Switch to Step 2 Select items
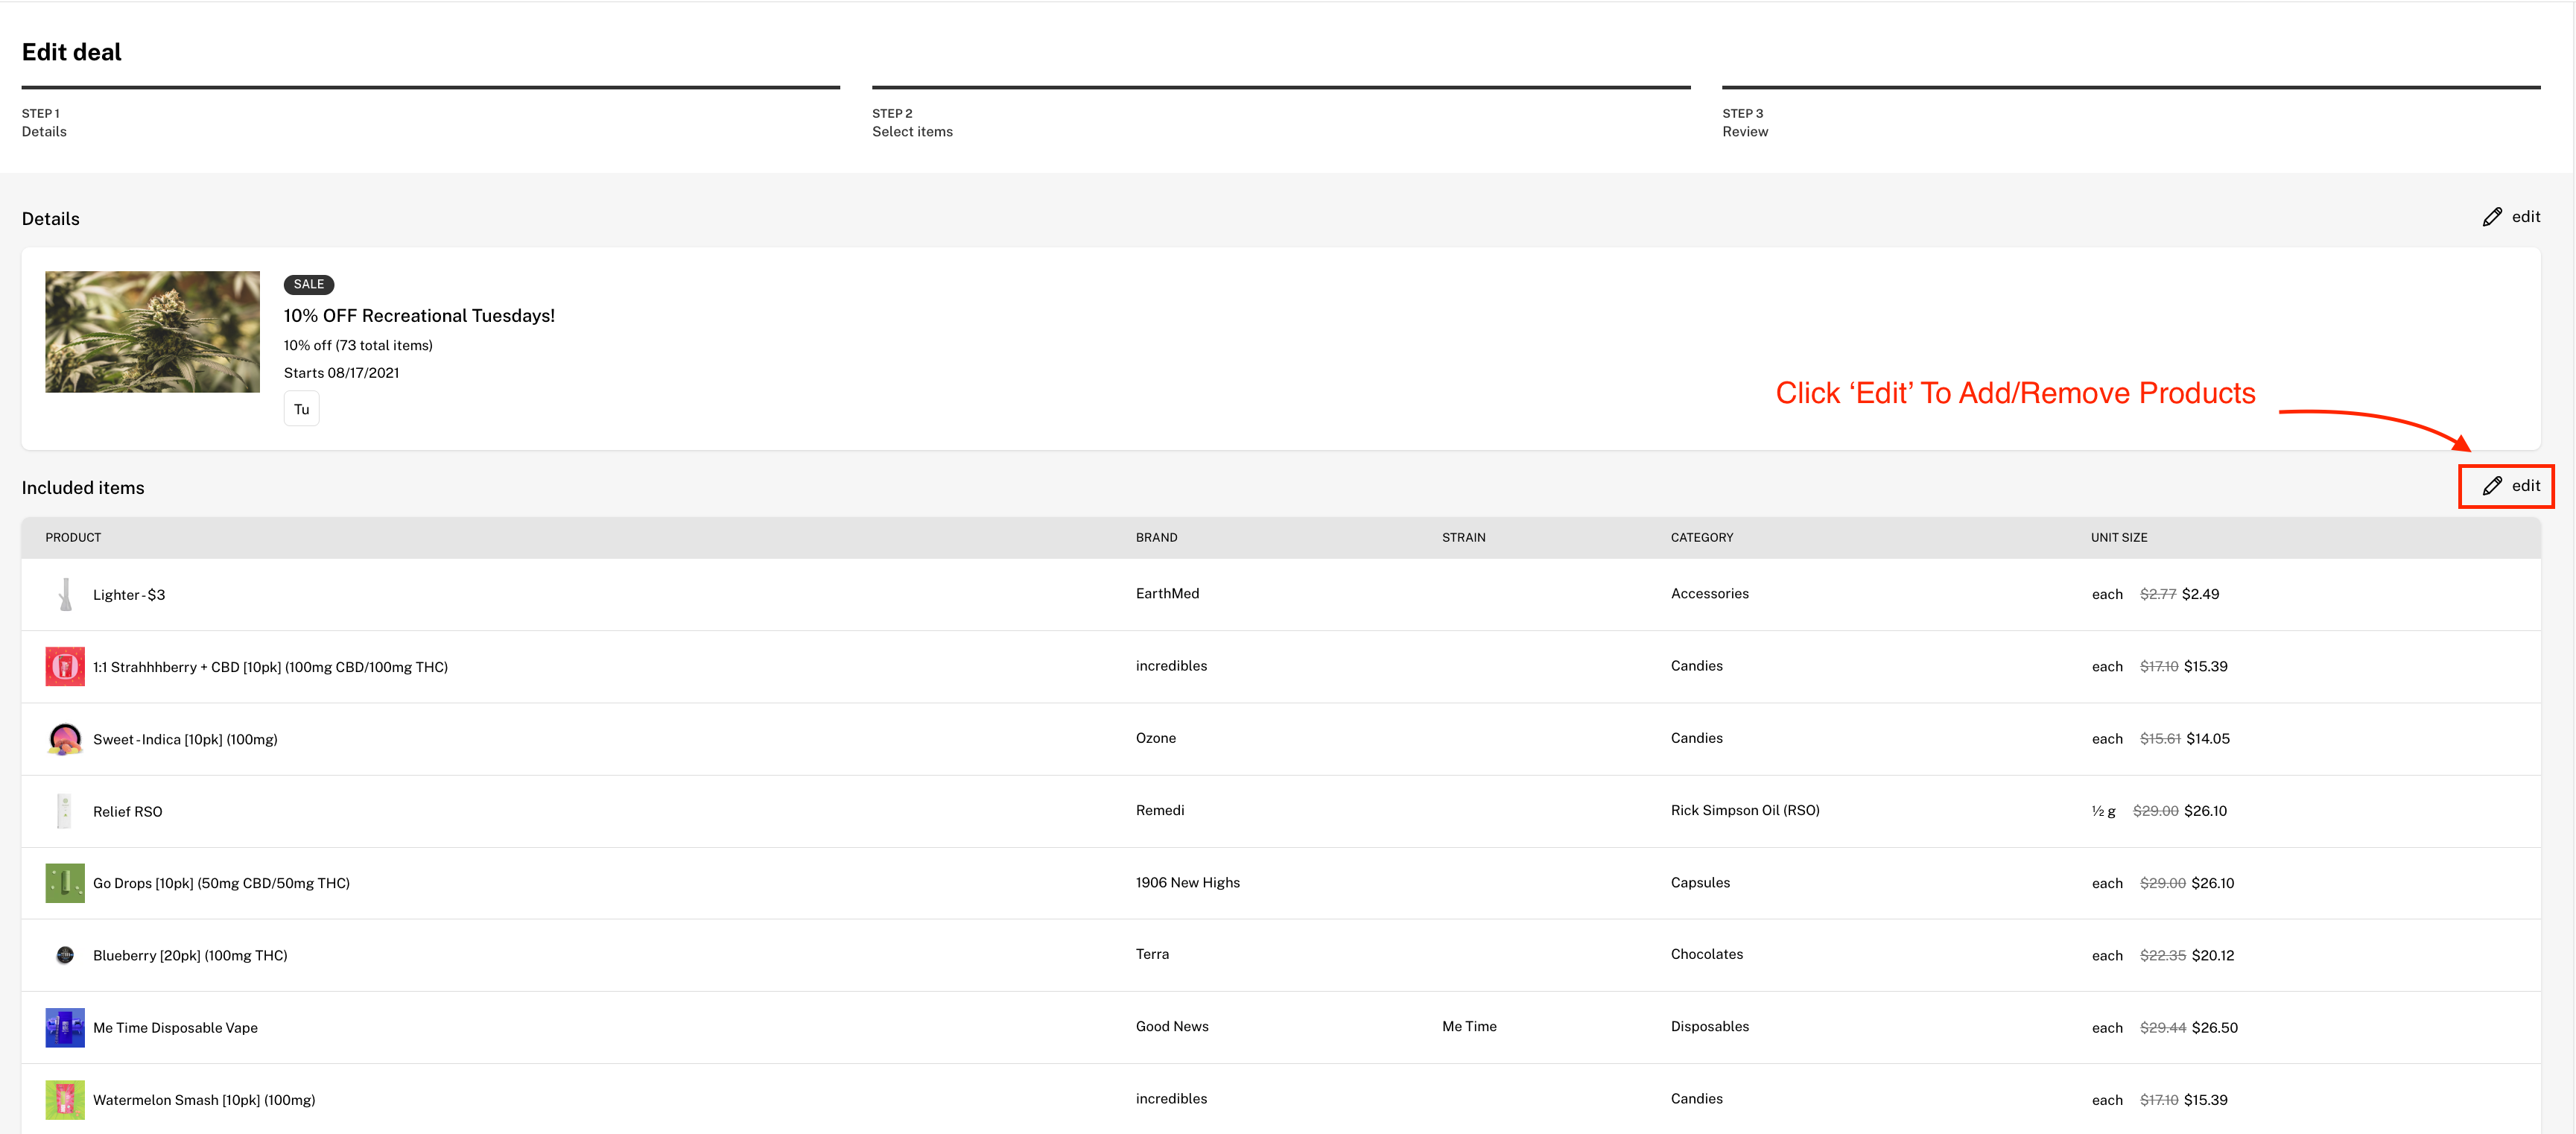Image resolution: width=2576 pixels, height=1134 pixels. 912,122
